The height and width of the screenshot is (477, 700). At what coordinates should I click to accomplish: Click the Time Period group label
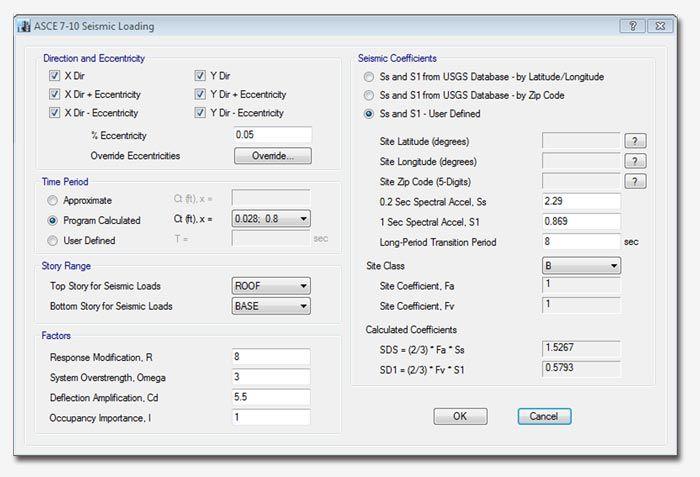pyautogui.click(x=65, y=182)
